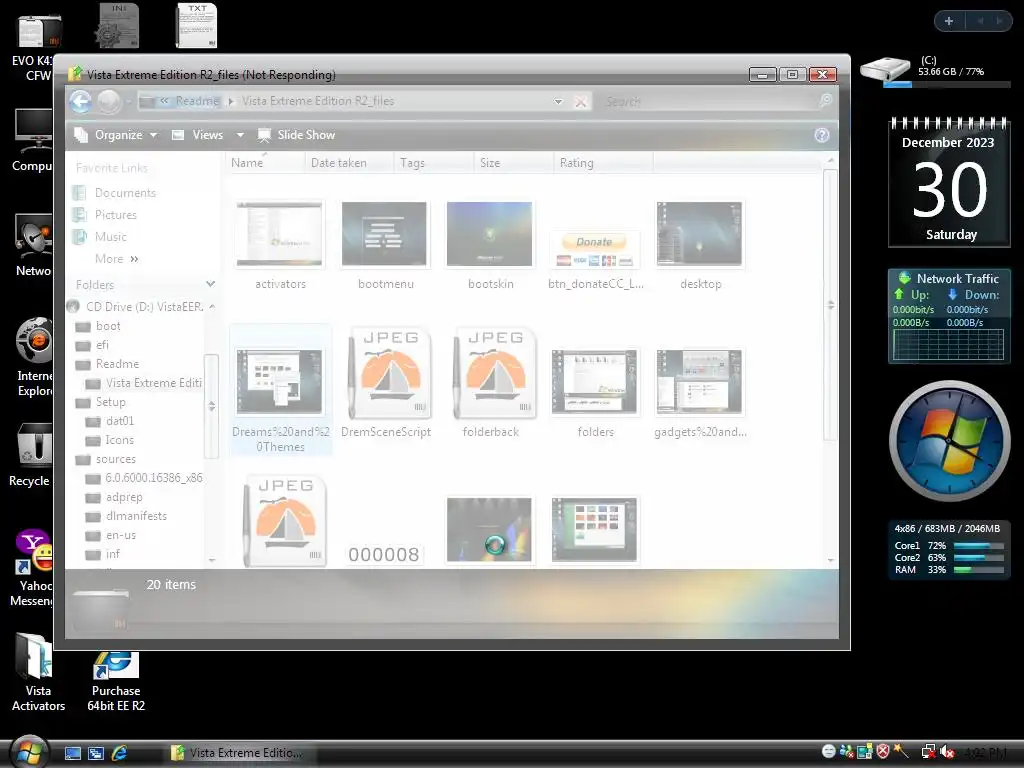Click the C: drive meter gadget
This screenshot has height=768, width=1024.
(935, 71)
